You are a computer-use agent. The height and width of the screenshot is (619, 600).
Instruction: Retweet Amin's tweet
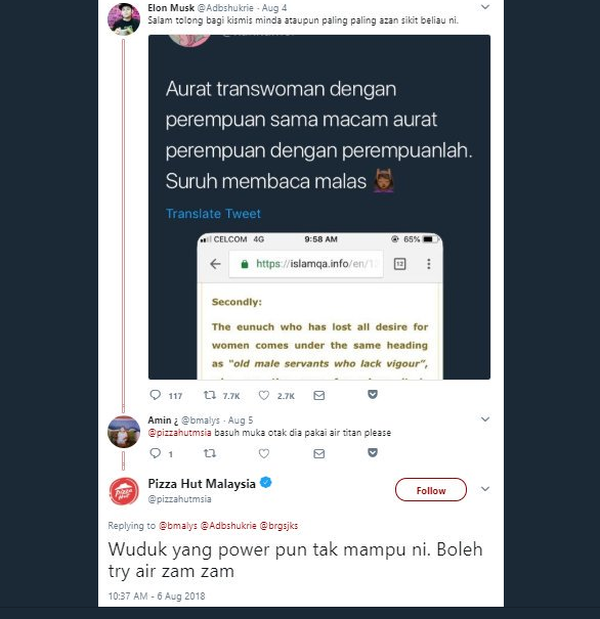(x=210, y=453)
